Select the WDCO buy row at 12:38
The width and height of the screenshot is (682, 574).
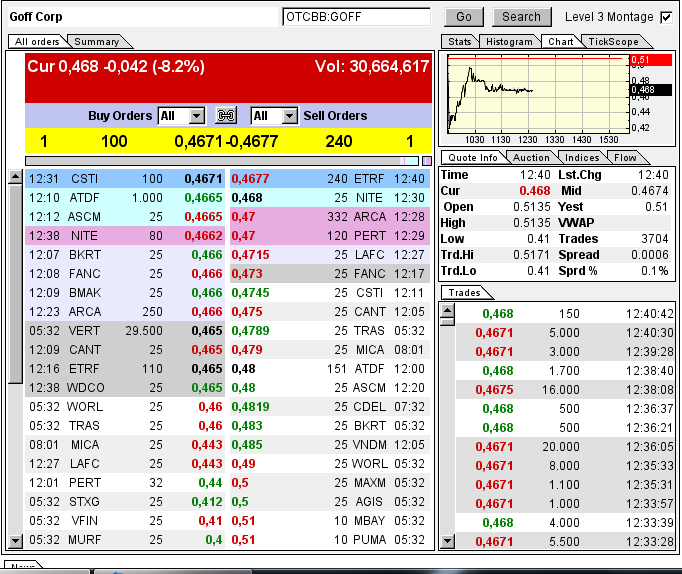(125, 388)
